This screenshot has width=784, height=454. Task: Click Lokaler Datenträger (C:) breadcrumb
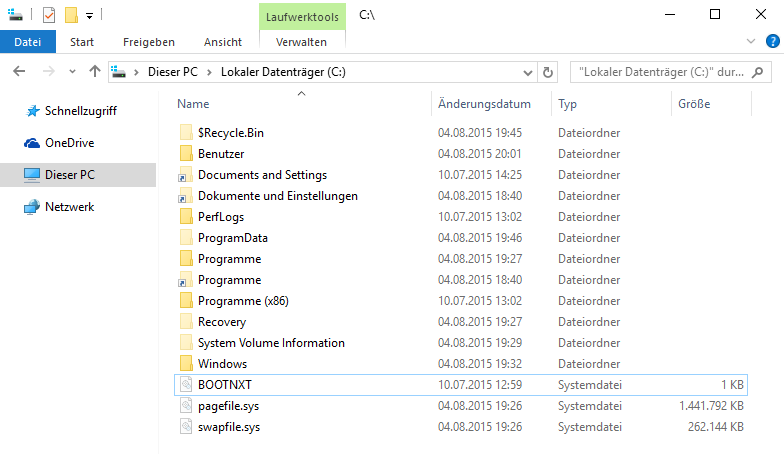click(x=283, y=72)
